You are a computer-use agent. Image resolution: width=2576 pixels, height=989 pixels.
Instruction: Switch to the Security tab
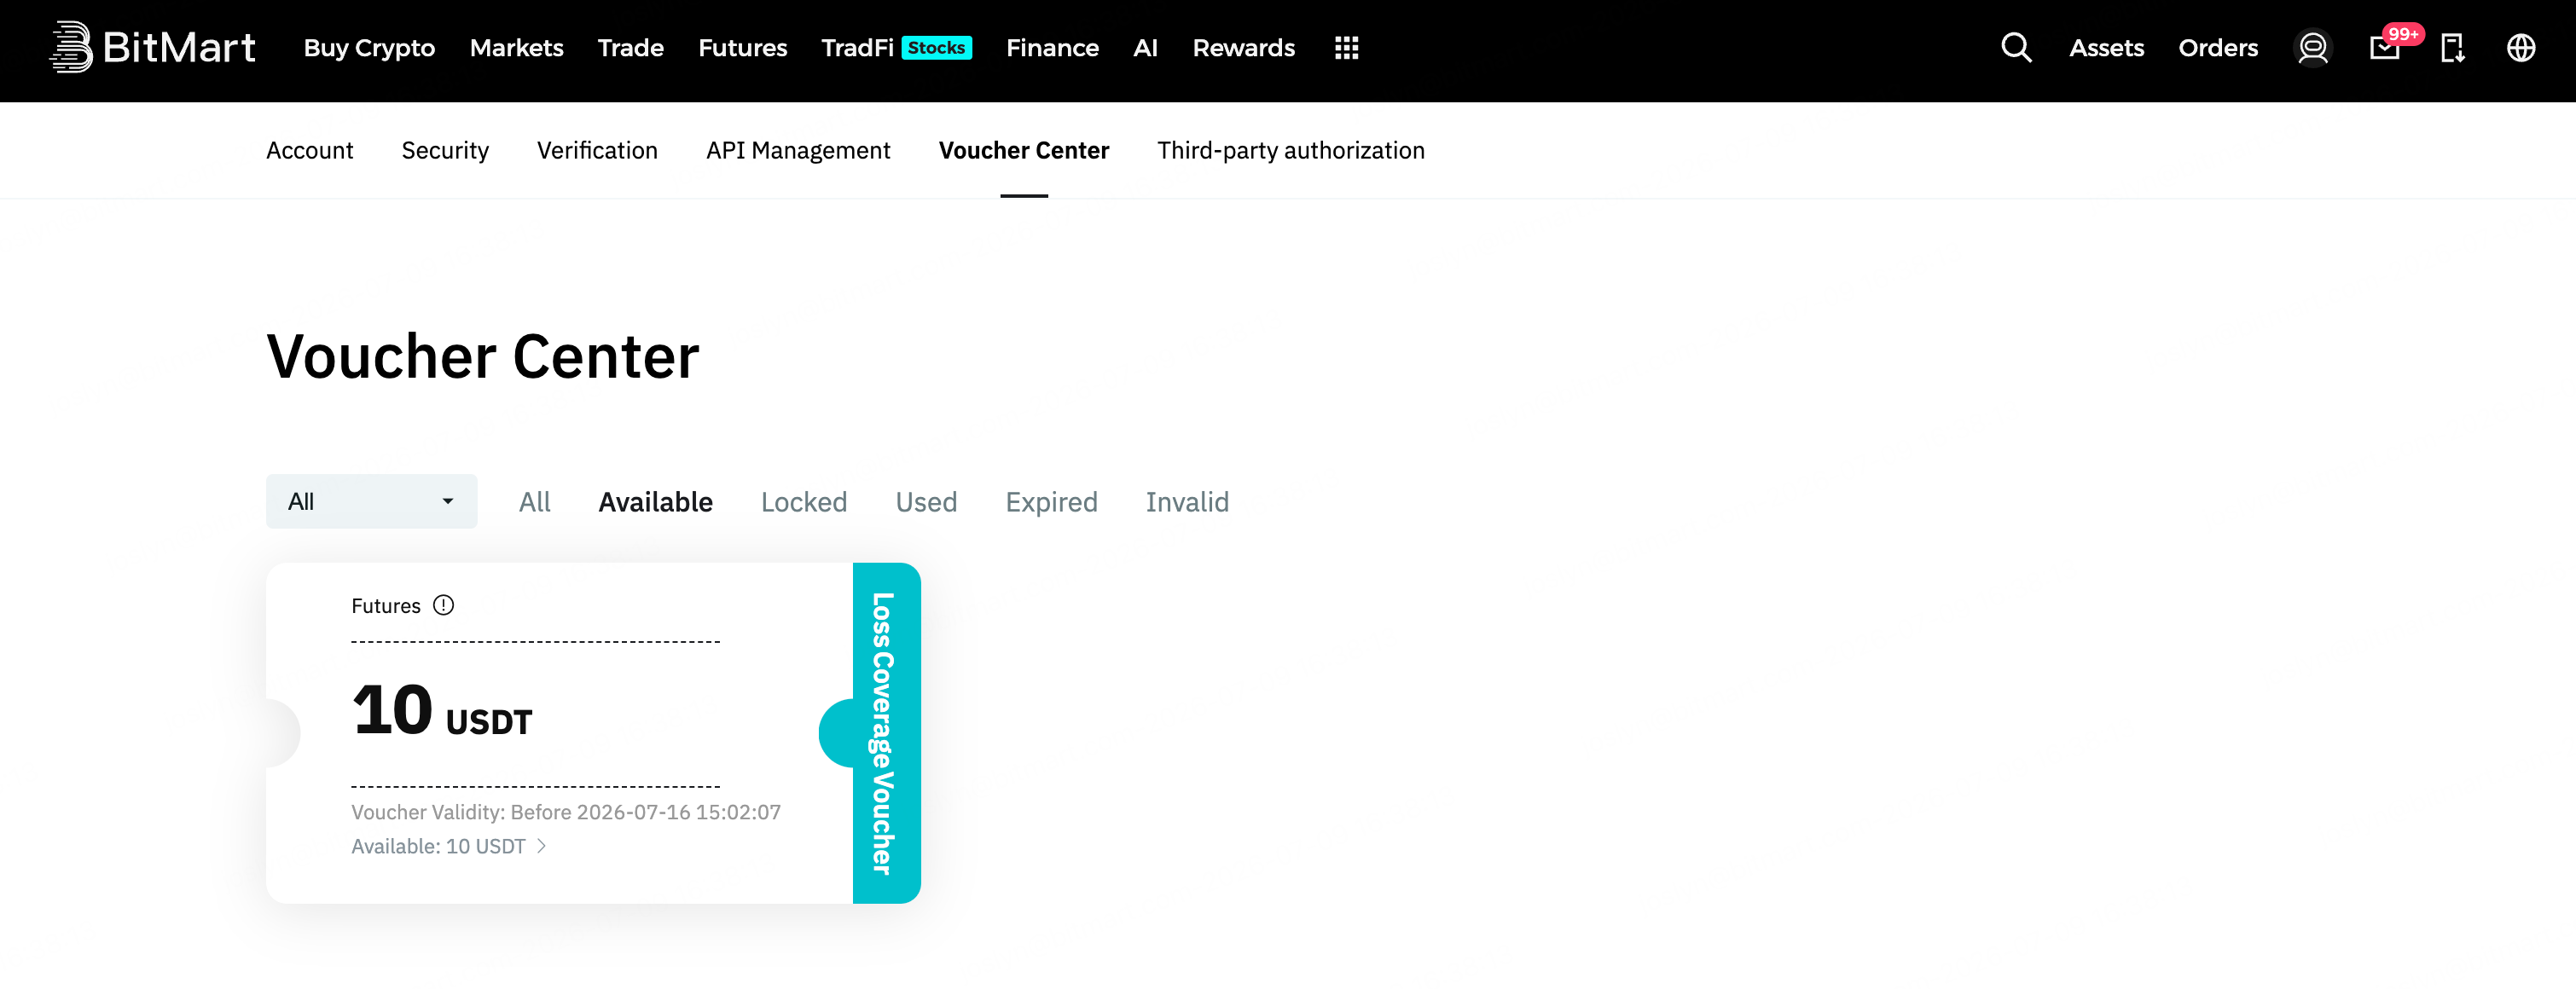coord(445,150)
